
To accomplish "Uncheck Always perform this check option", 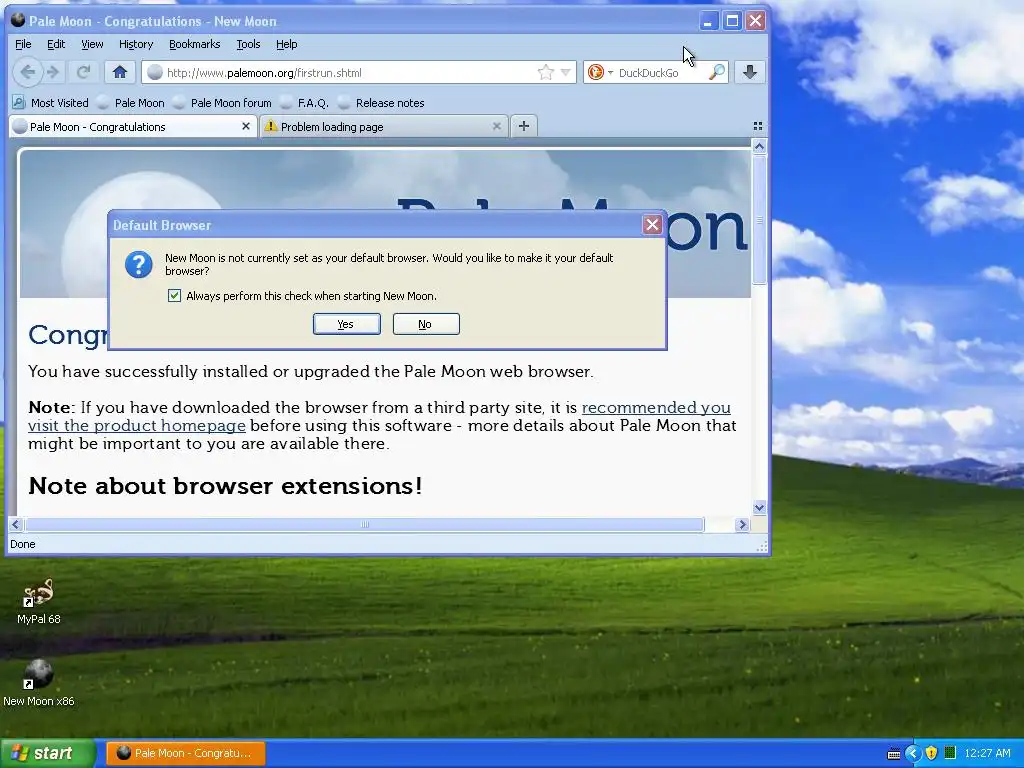I will [174, 295].
